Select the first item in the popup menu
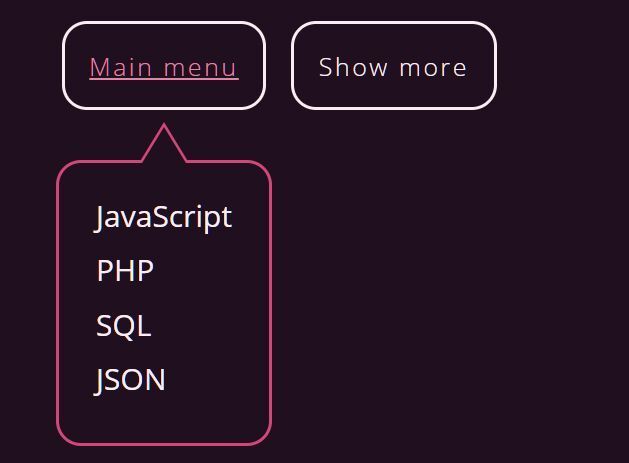Screen dimensions: 629x463 click(164, 217)
